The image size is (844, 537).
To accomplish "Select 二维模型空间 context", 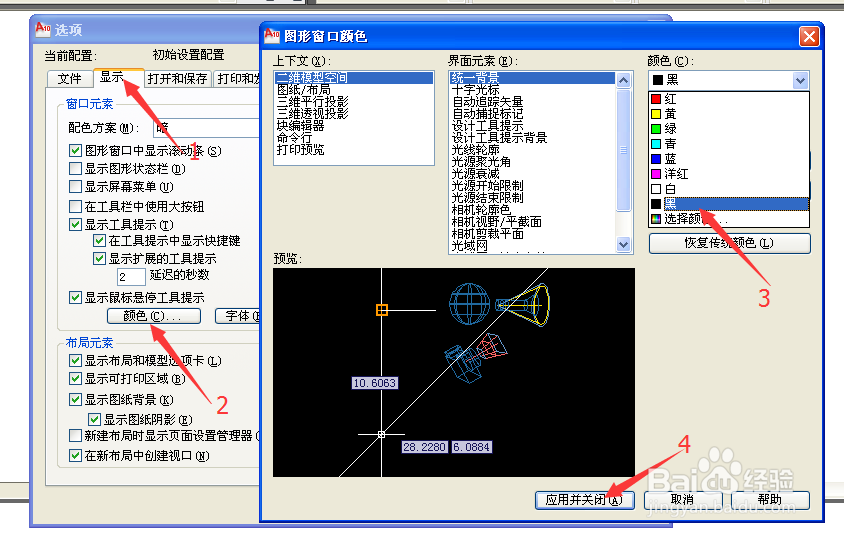I will click(x=354, y=78).
